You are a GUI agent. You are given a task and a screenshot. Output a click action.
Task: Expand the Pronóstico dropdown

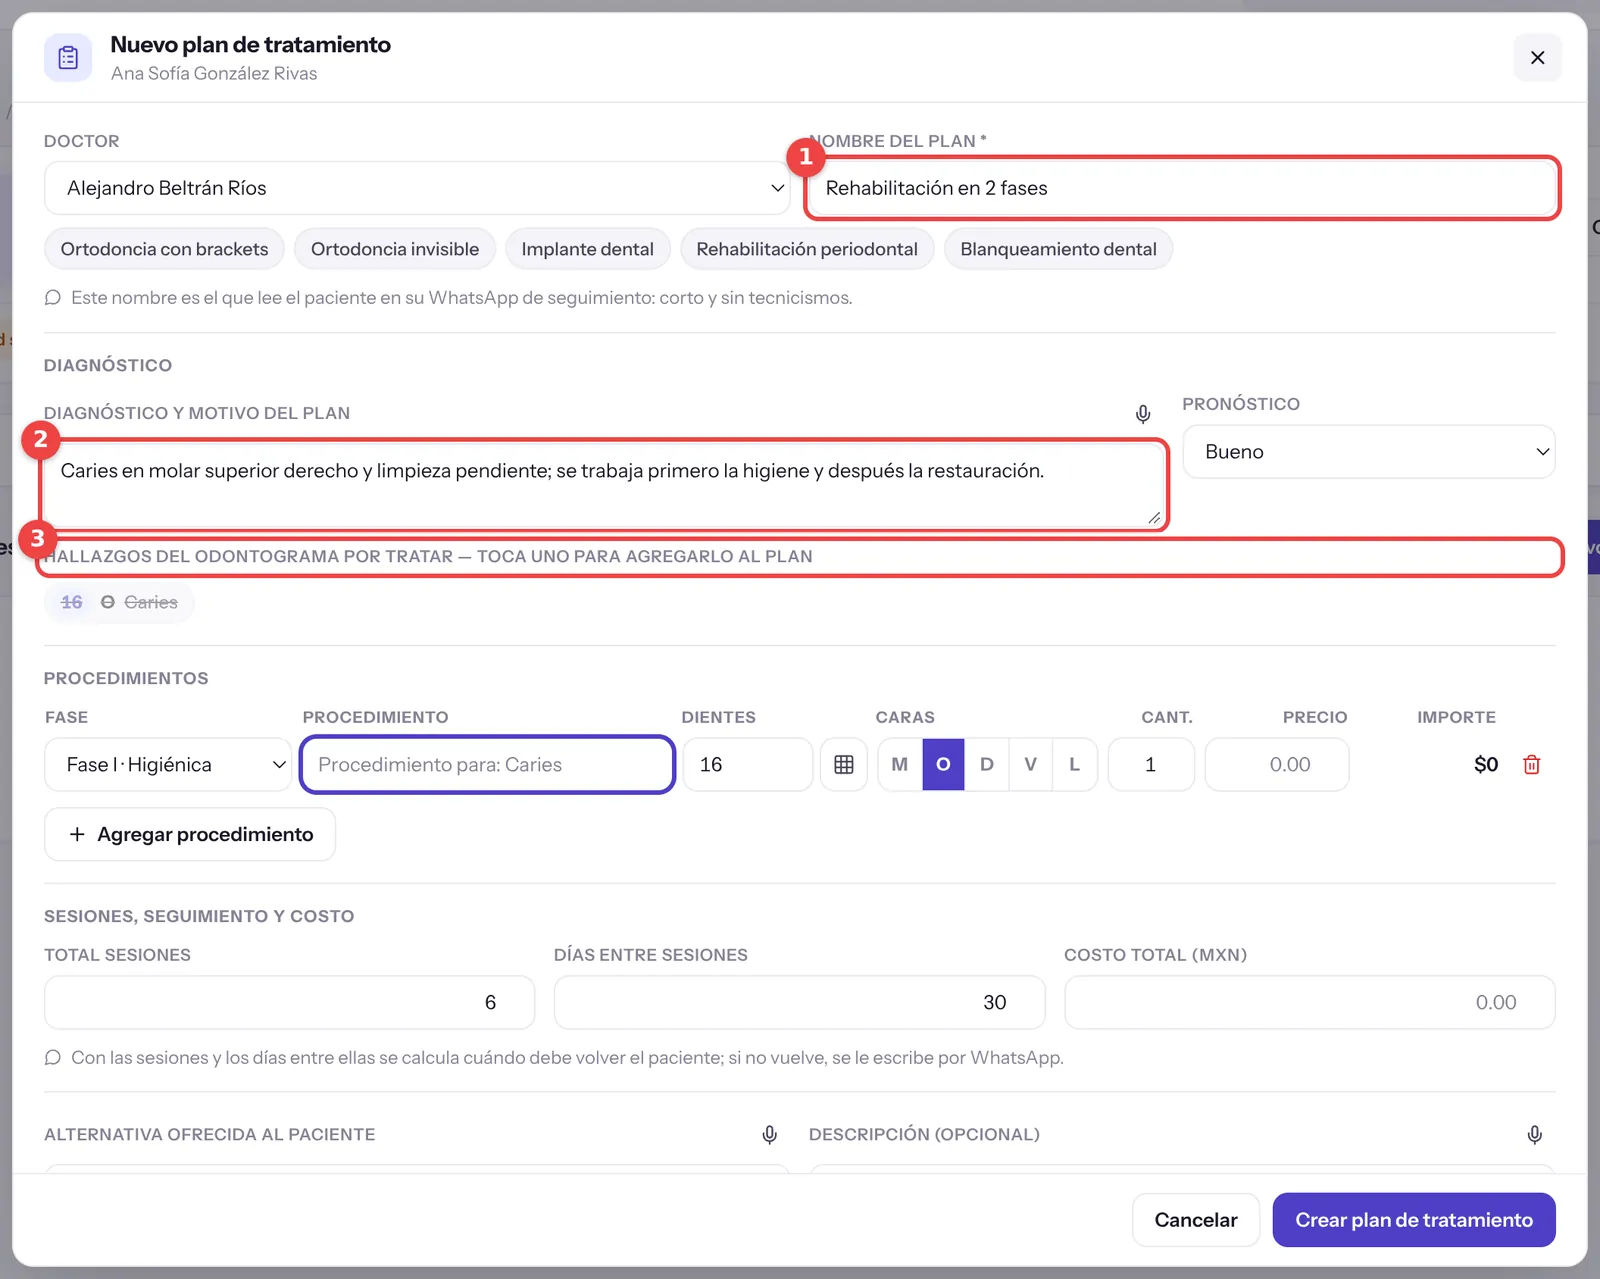(1369, 452)
